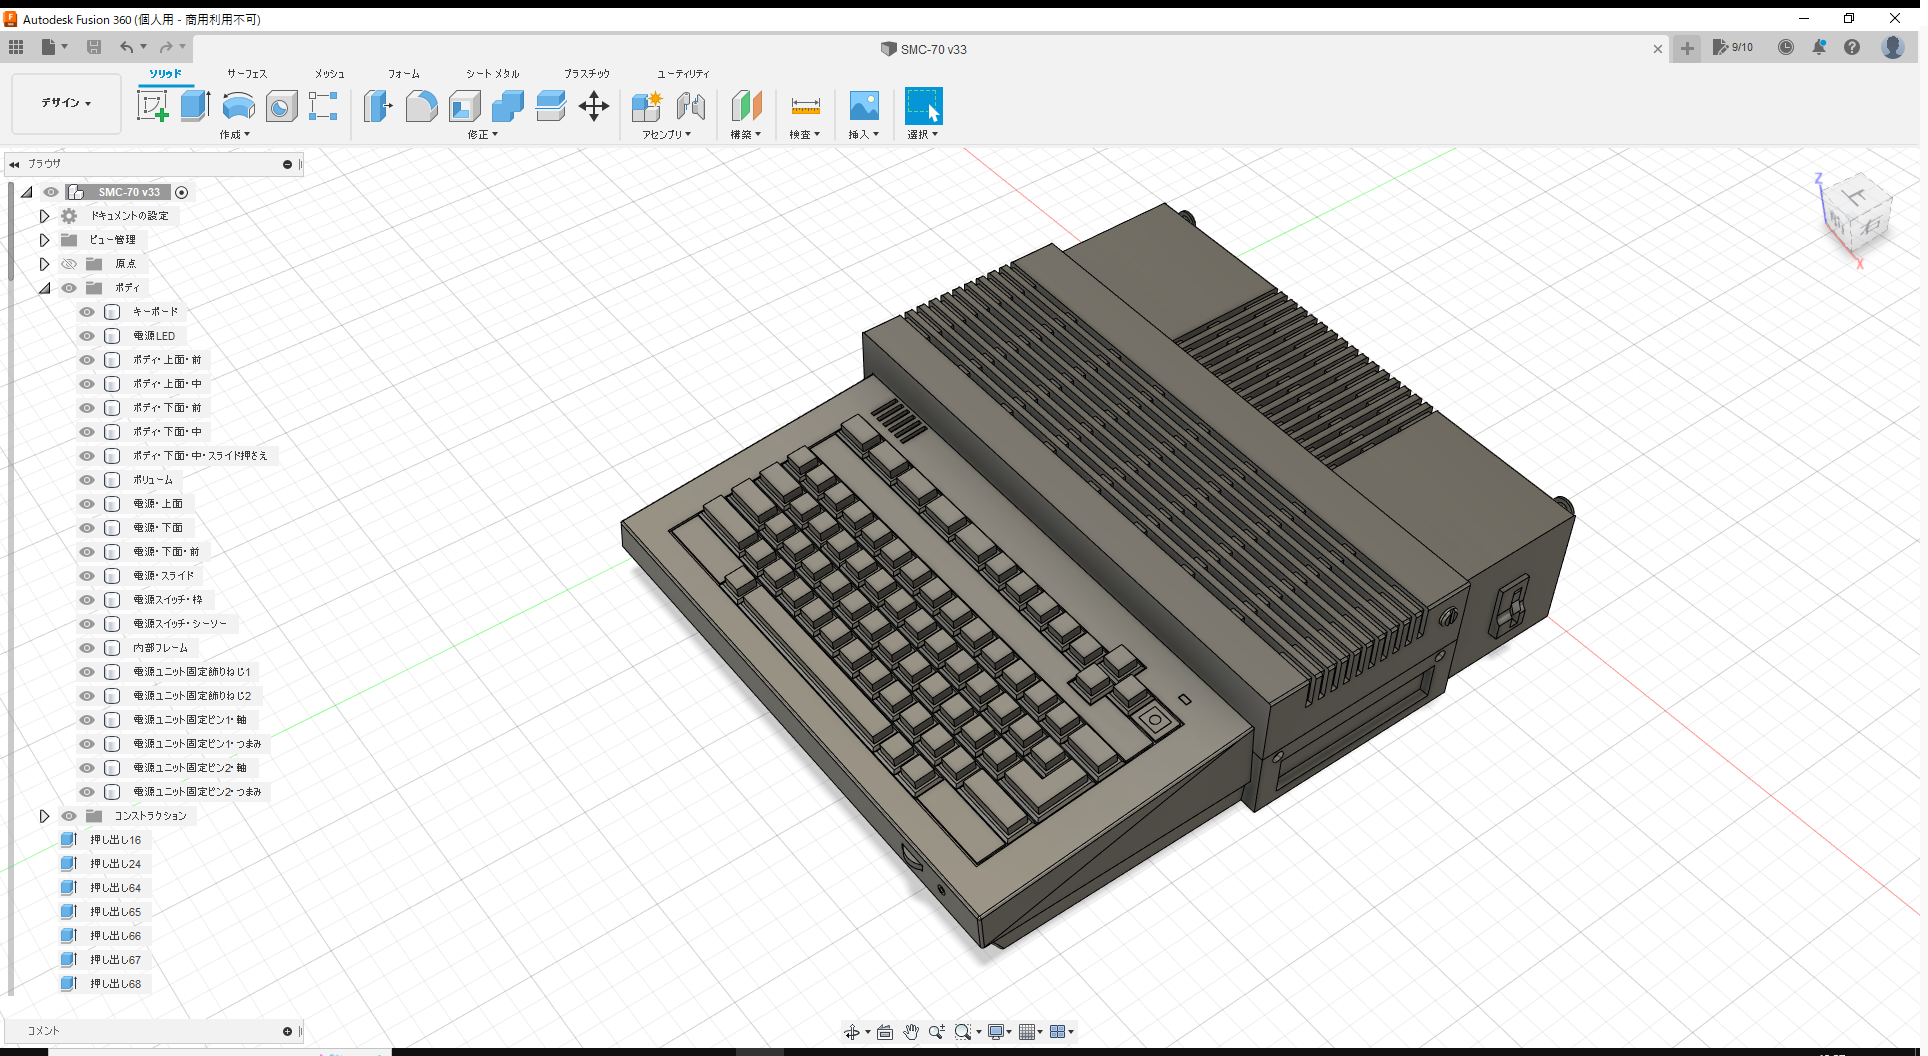Click the デザイン workspace button
1928x1056 pixels.
coord(64,103)
